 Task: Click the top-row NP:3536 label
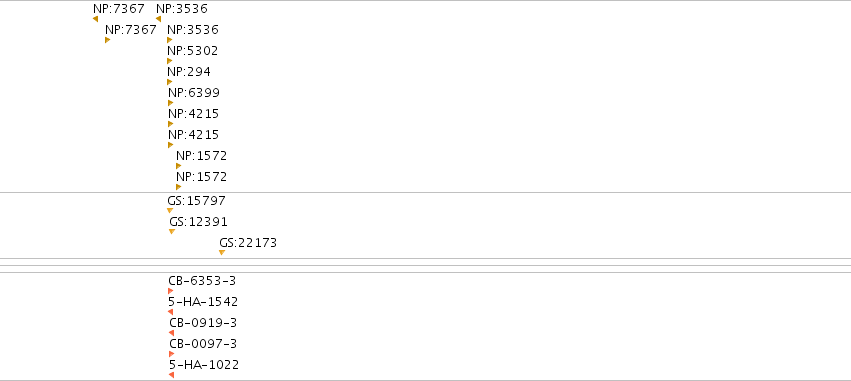click(182, 9)
